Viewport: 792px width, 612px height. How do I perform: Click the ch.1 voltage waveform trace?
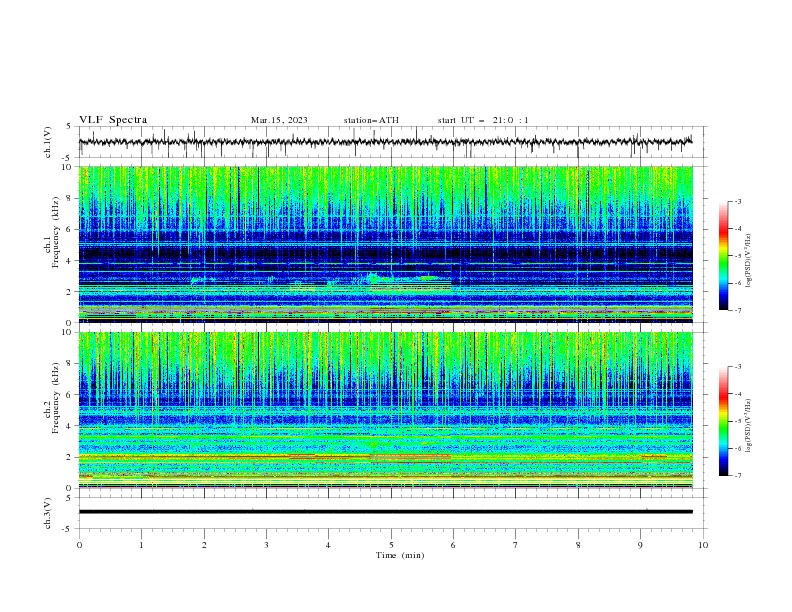point(385,142)
